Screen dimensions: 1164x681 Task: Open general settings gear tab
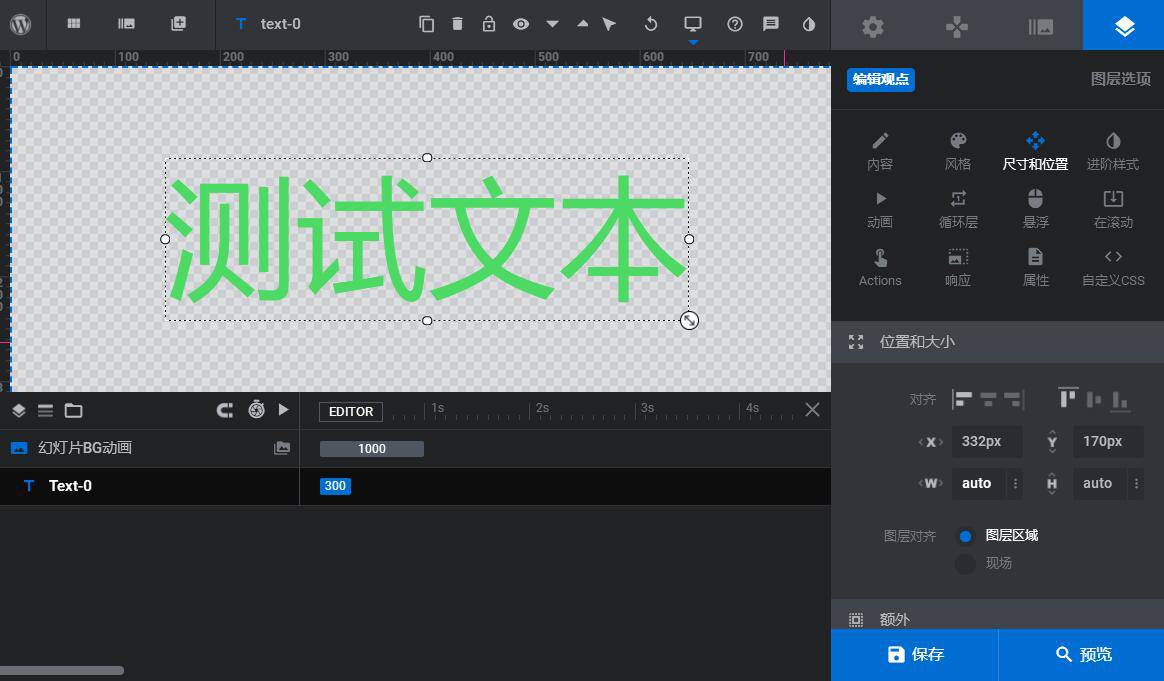[873, 27]
